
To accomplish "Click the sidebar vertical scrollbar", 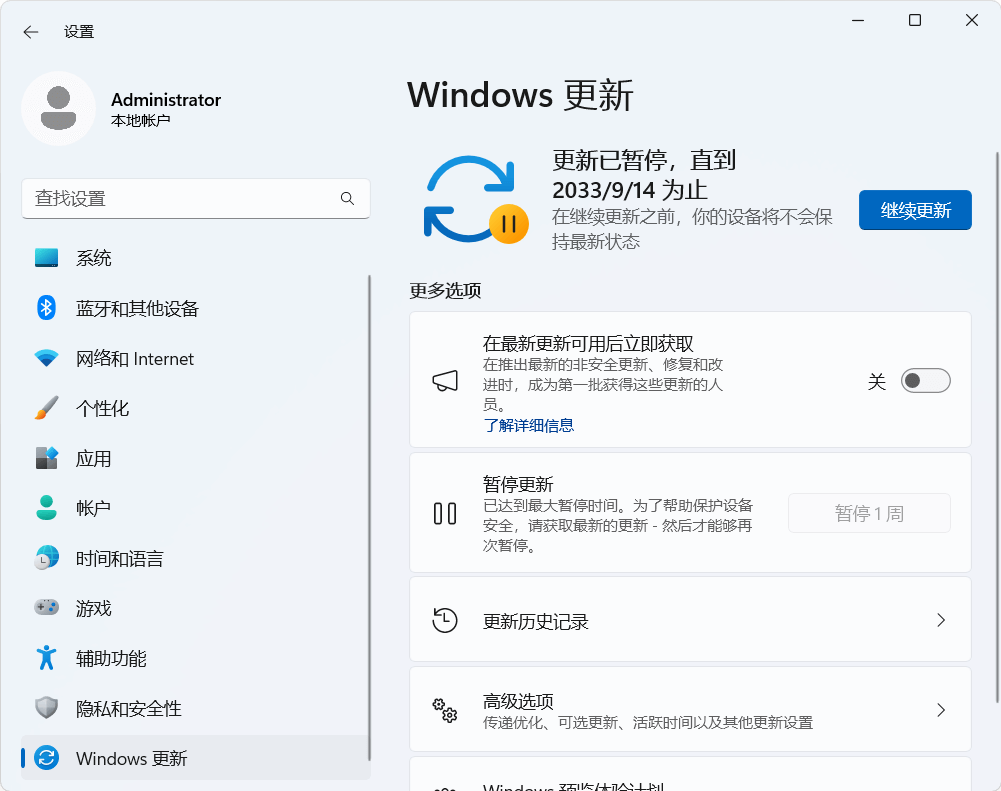I will click(x=370, y=517).
